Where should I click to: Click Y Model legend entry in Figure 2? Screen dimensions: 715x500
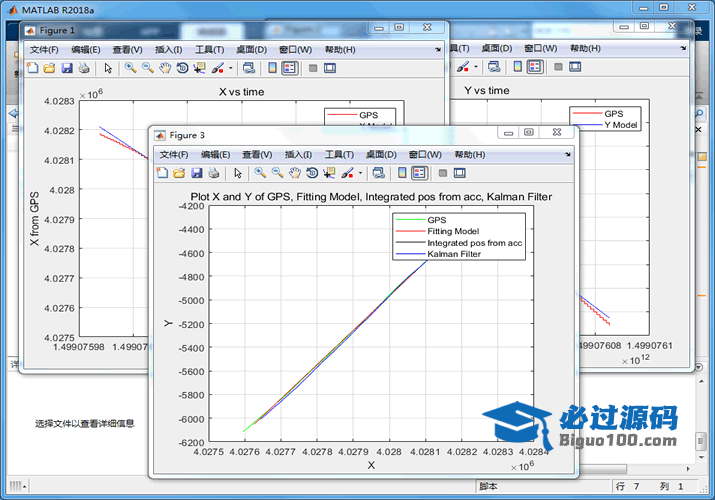click(x=621, y=125)
